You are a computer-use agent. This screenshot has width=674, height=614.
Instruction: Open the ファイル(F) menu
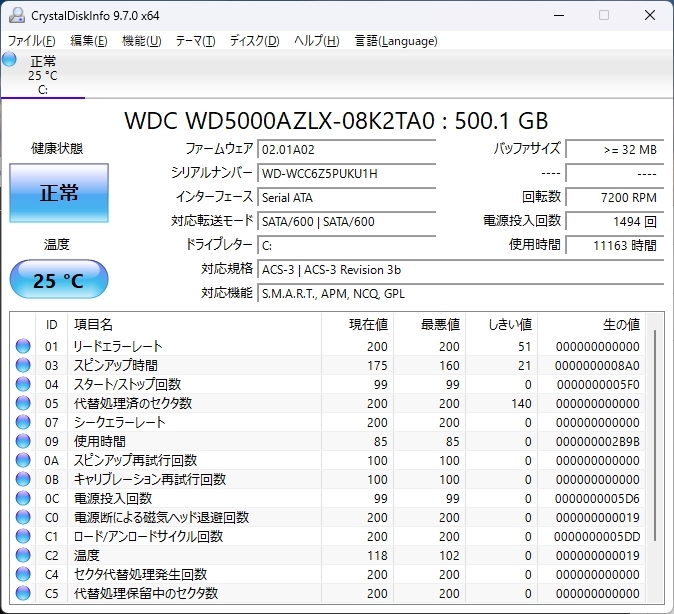tap(32, 41)
